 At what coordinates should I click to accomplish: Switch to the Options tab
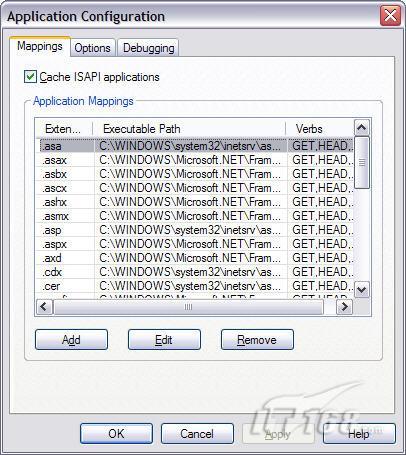[92, 48]
